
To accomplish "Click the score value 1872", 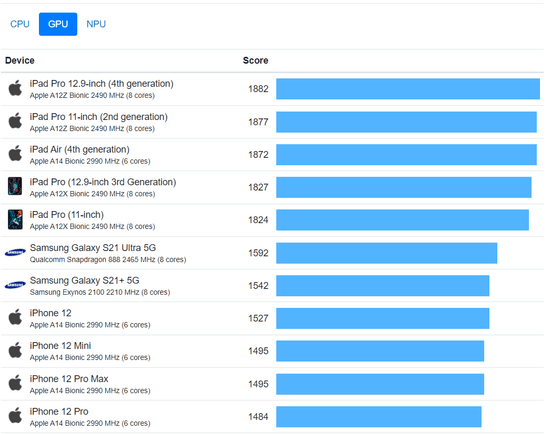I will [258, 155].
